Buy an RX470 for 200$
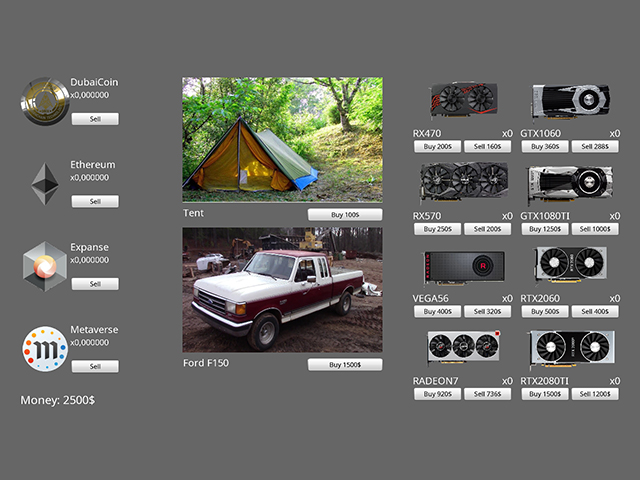Image resolution: width=640 pixels, height=480 pixels. [437, 146]
